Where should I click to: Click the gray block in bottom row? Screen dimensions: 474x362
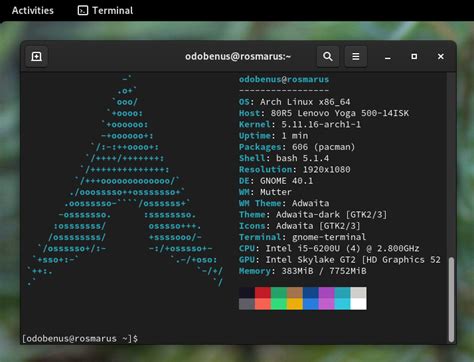pyautogui.click(x=247, y=304)
